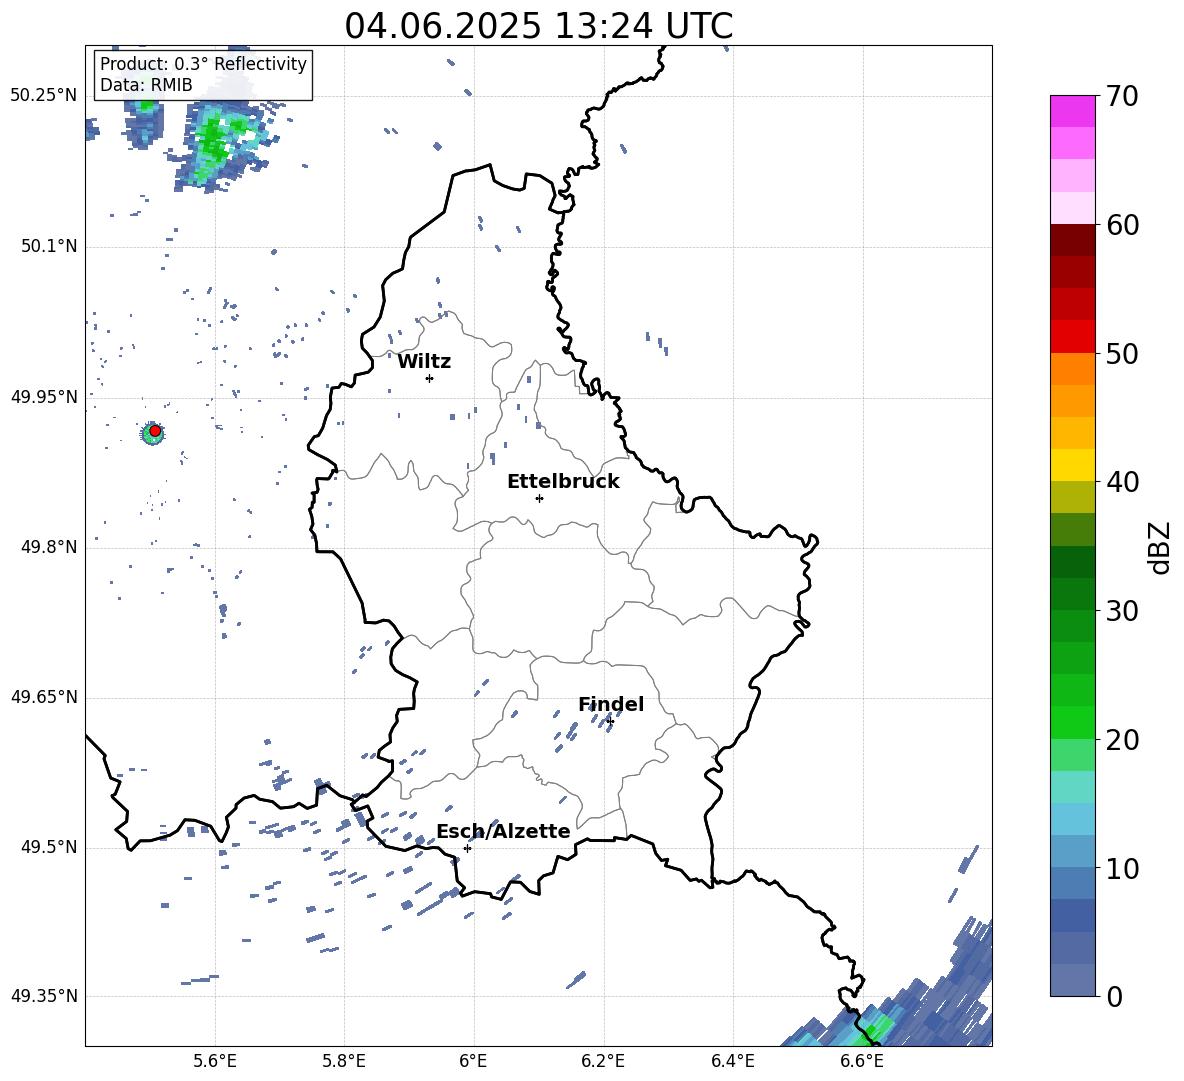Pick the bright green swatch just above the 20 tick
The width and height of the screenshot is (1184, 1081).
[x=1072, y=723]
